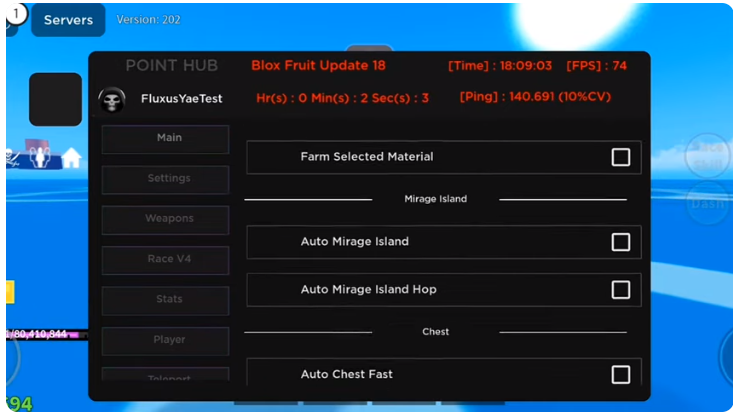Select the Weapons tab
735x414 pixels.
[x=165, y=220]
